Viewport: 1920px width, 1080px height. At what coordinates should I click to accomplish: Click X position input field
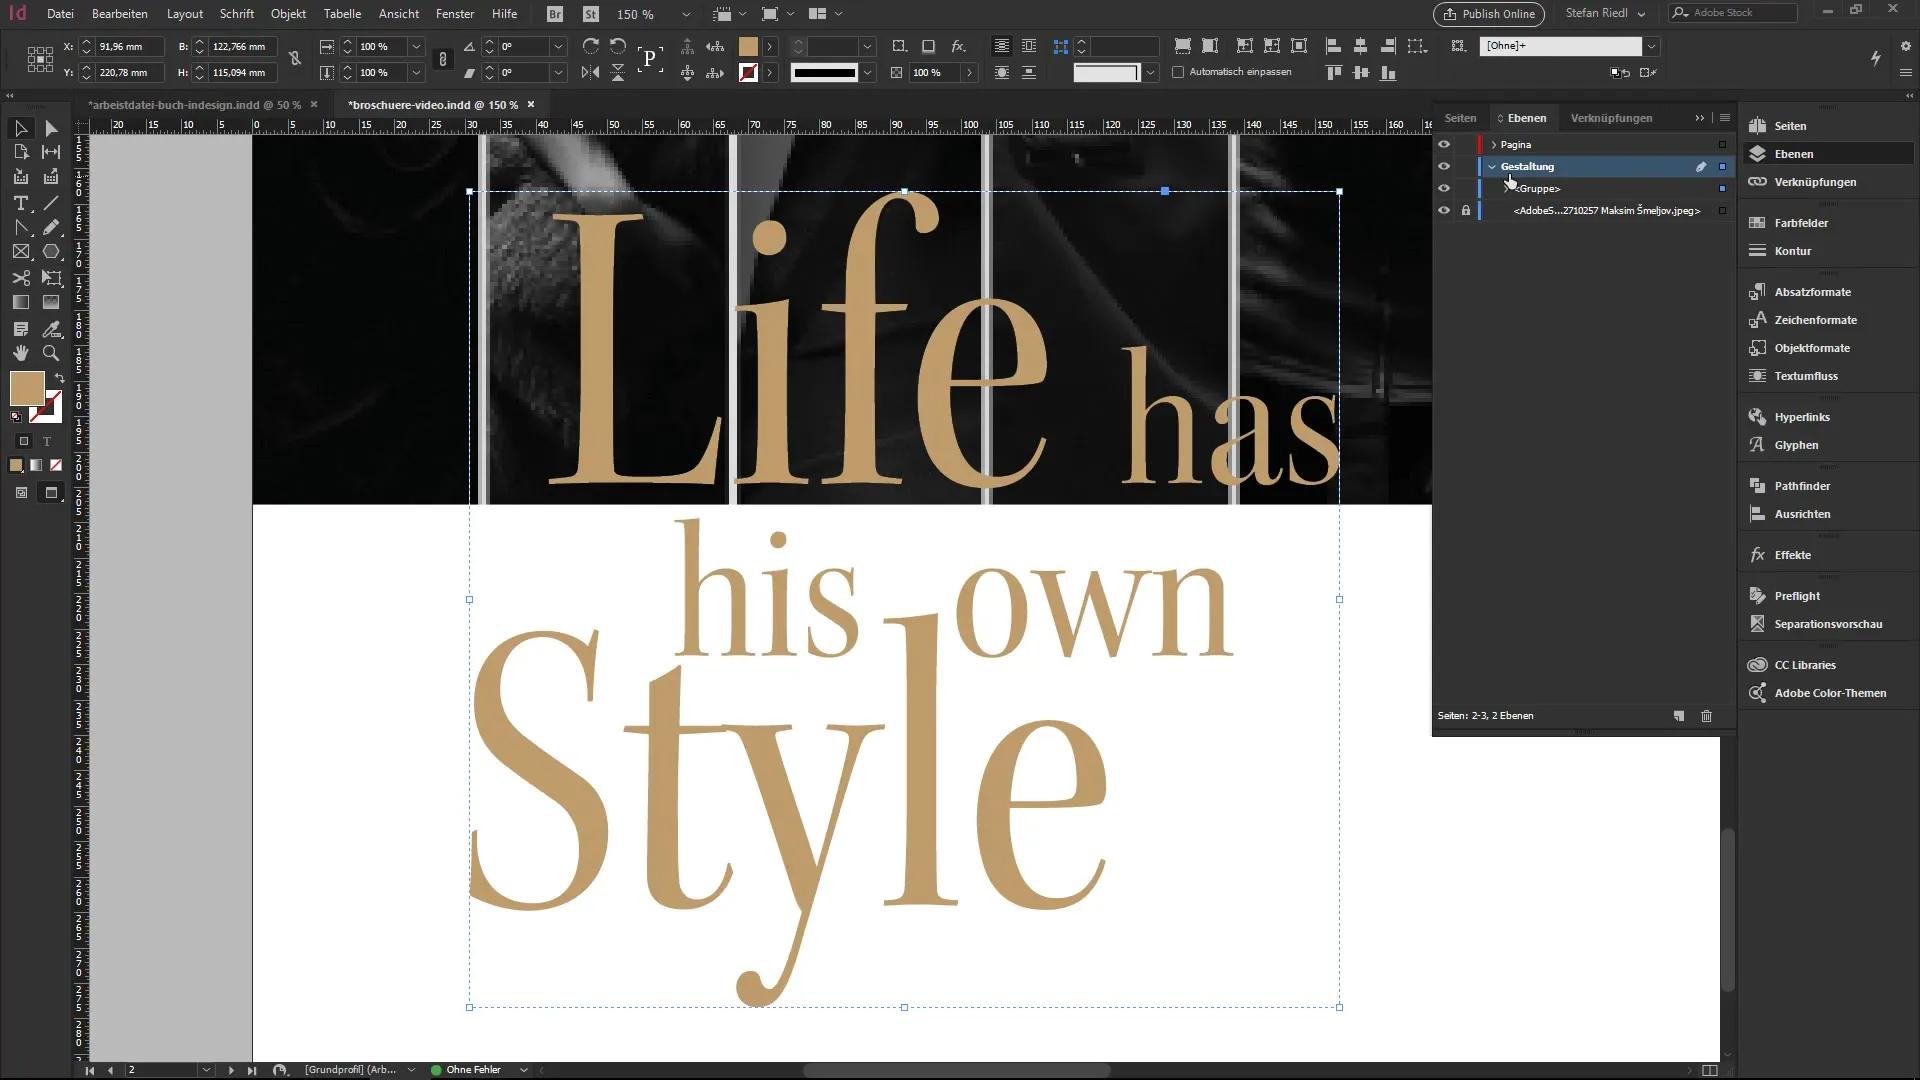click(x=129, y=47)
